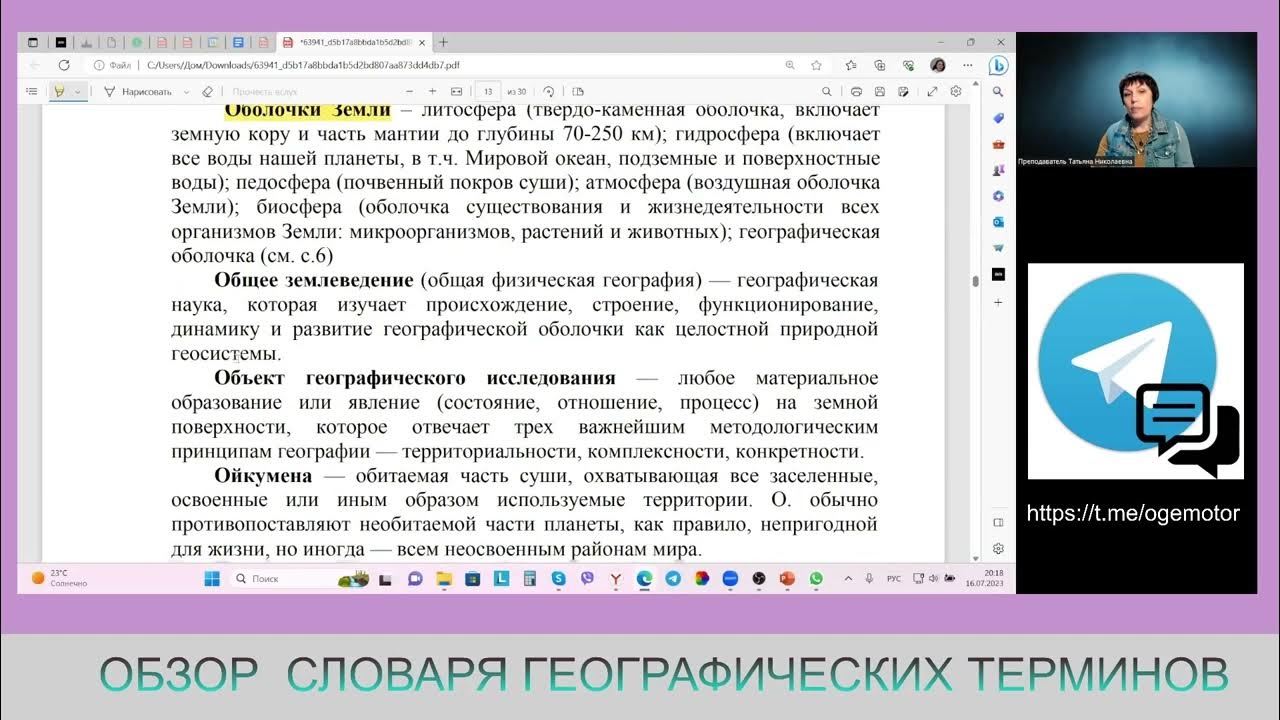This screenshot has height=720, width=1280.
Task: Open the tab actions menu
Action: pos(33,43)
